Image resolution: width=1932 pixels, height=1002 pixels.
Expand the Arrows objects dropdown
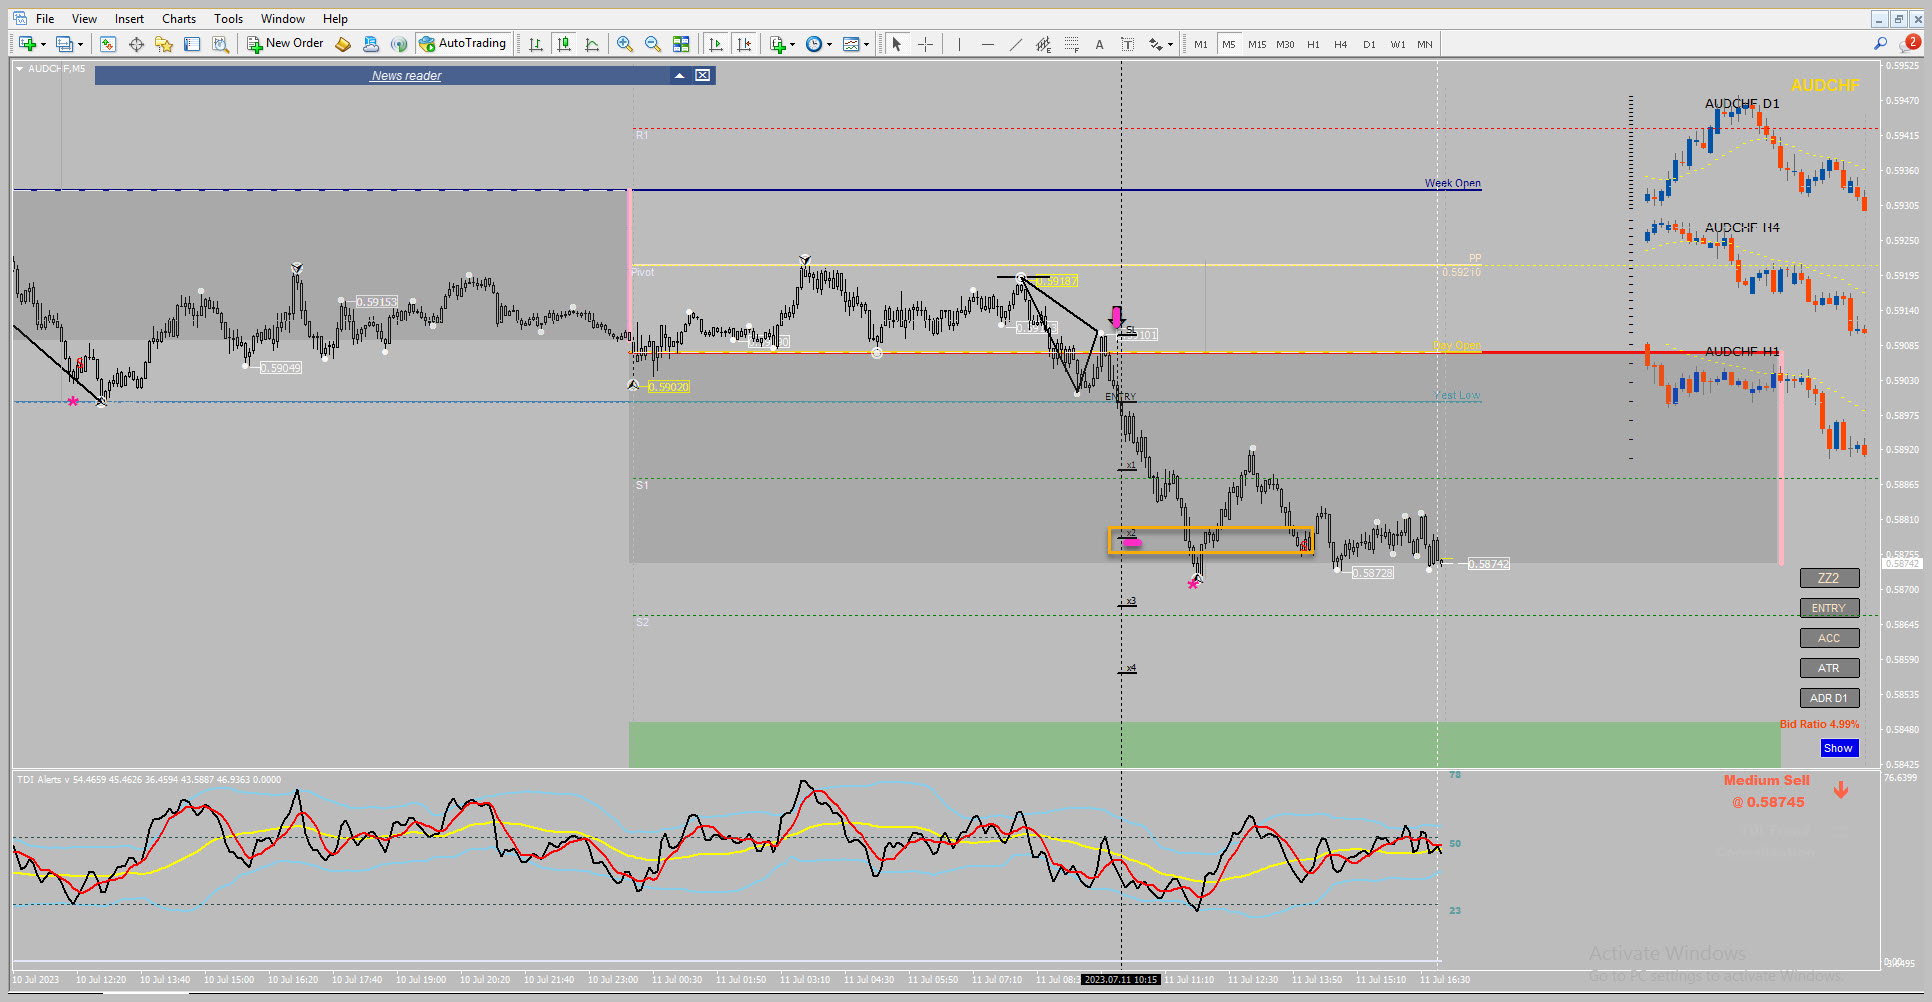[x=1170, y=44]
